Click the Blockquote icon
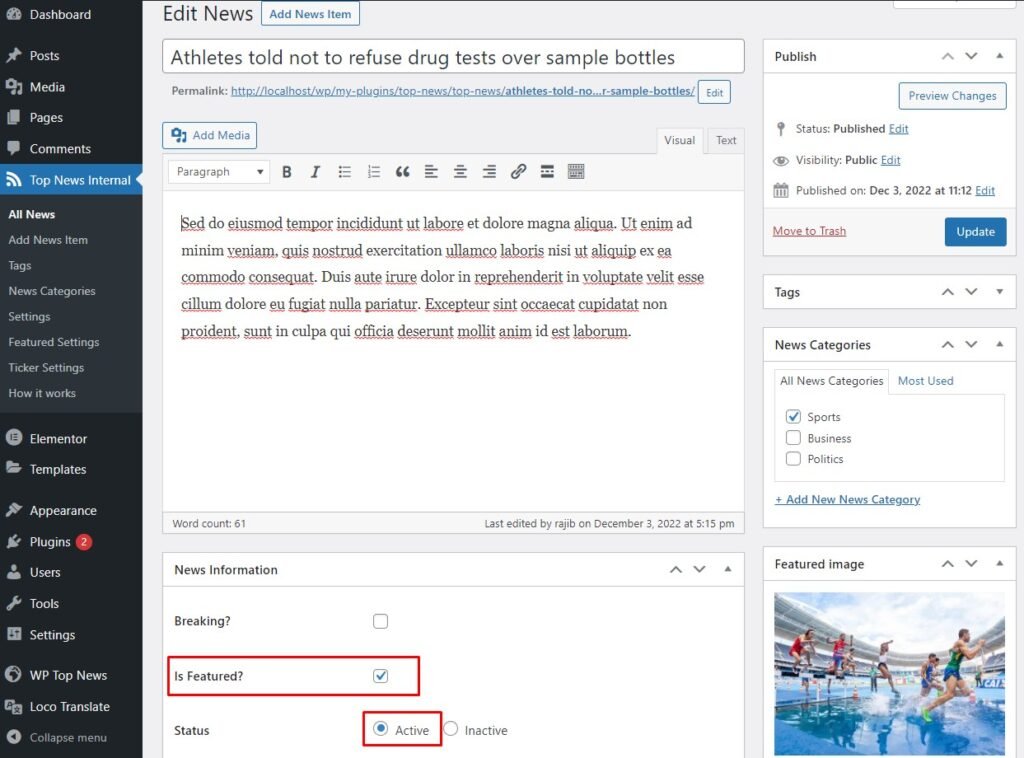 (402, 172)
